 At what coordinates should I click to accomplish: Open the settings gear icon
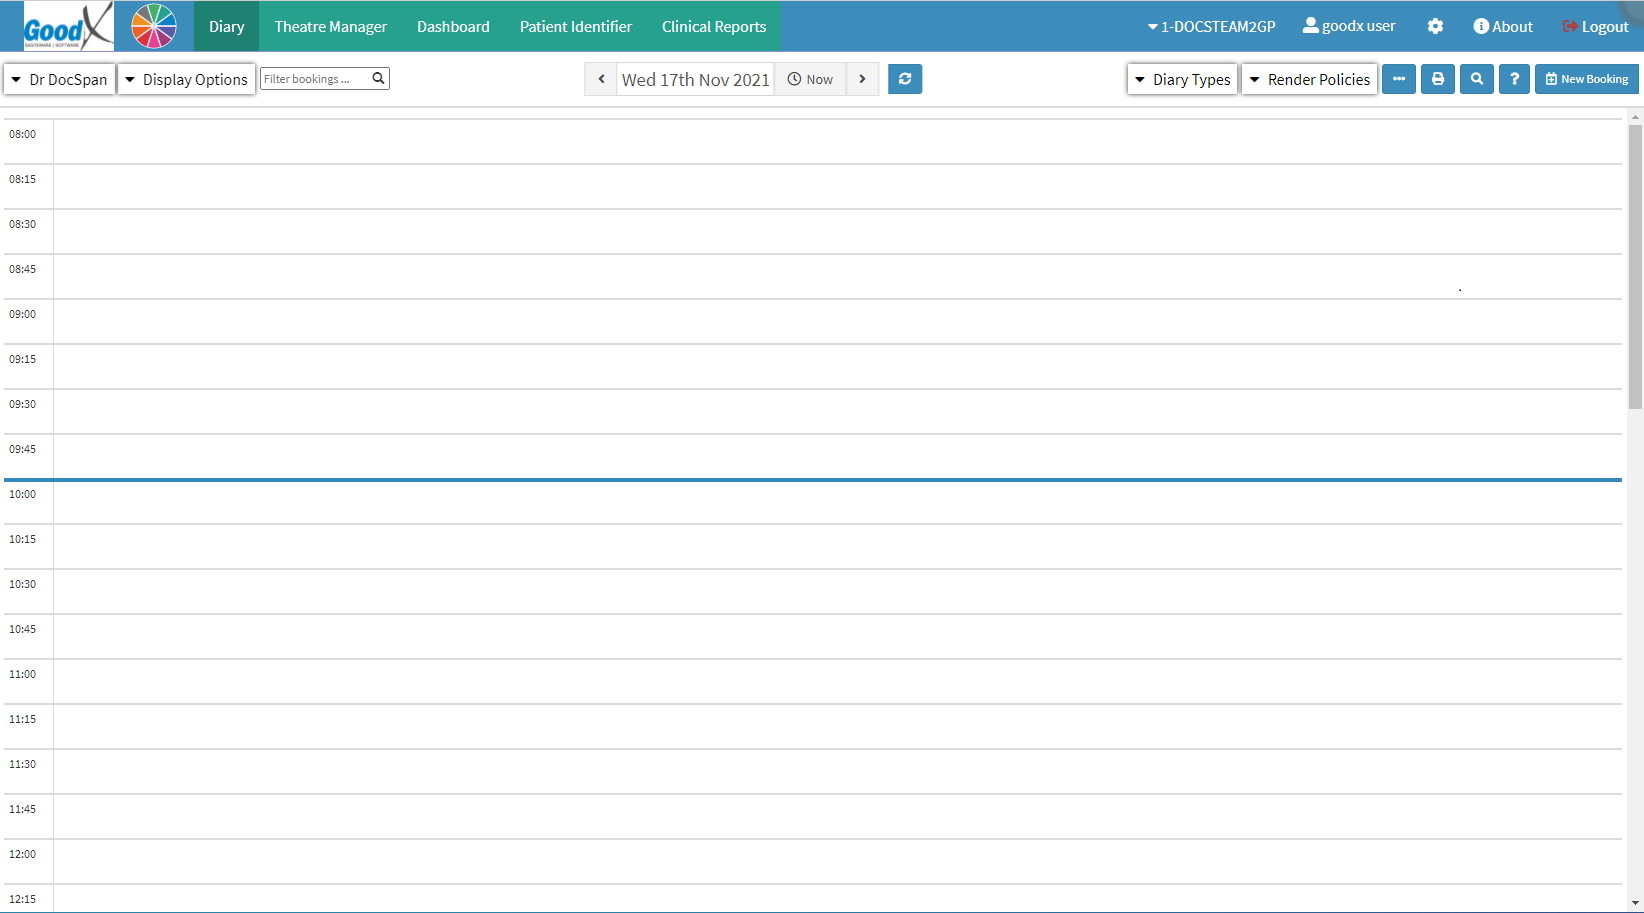[x=1435, y=27]
